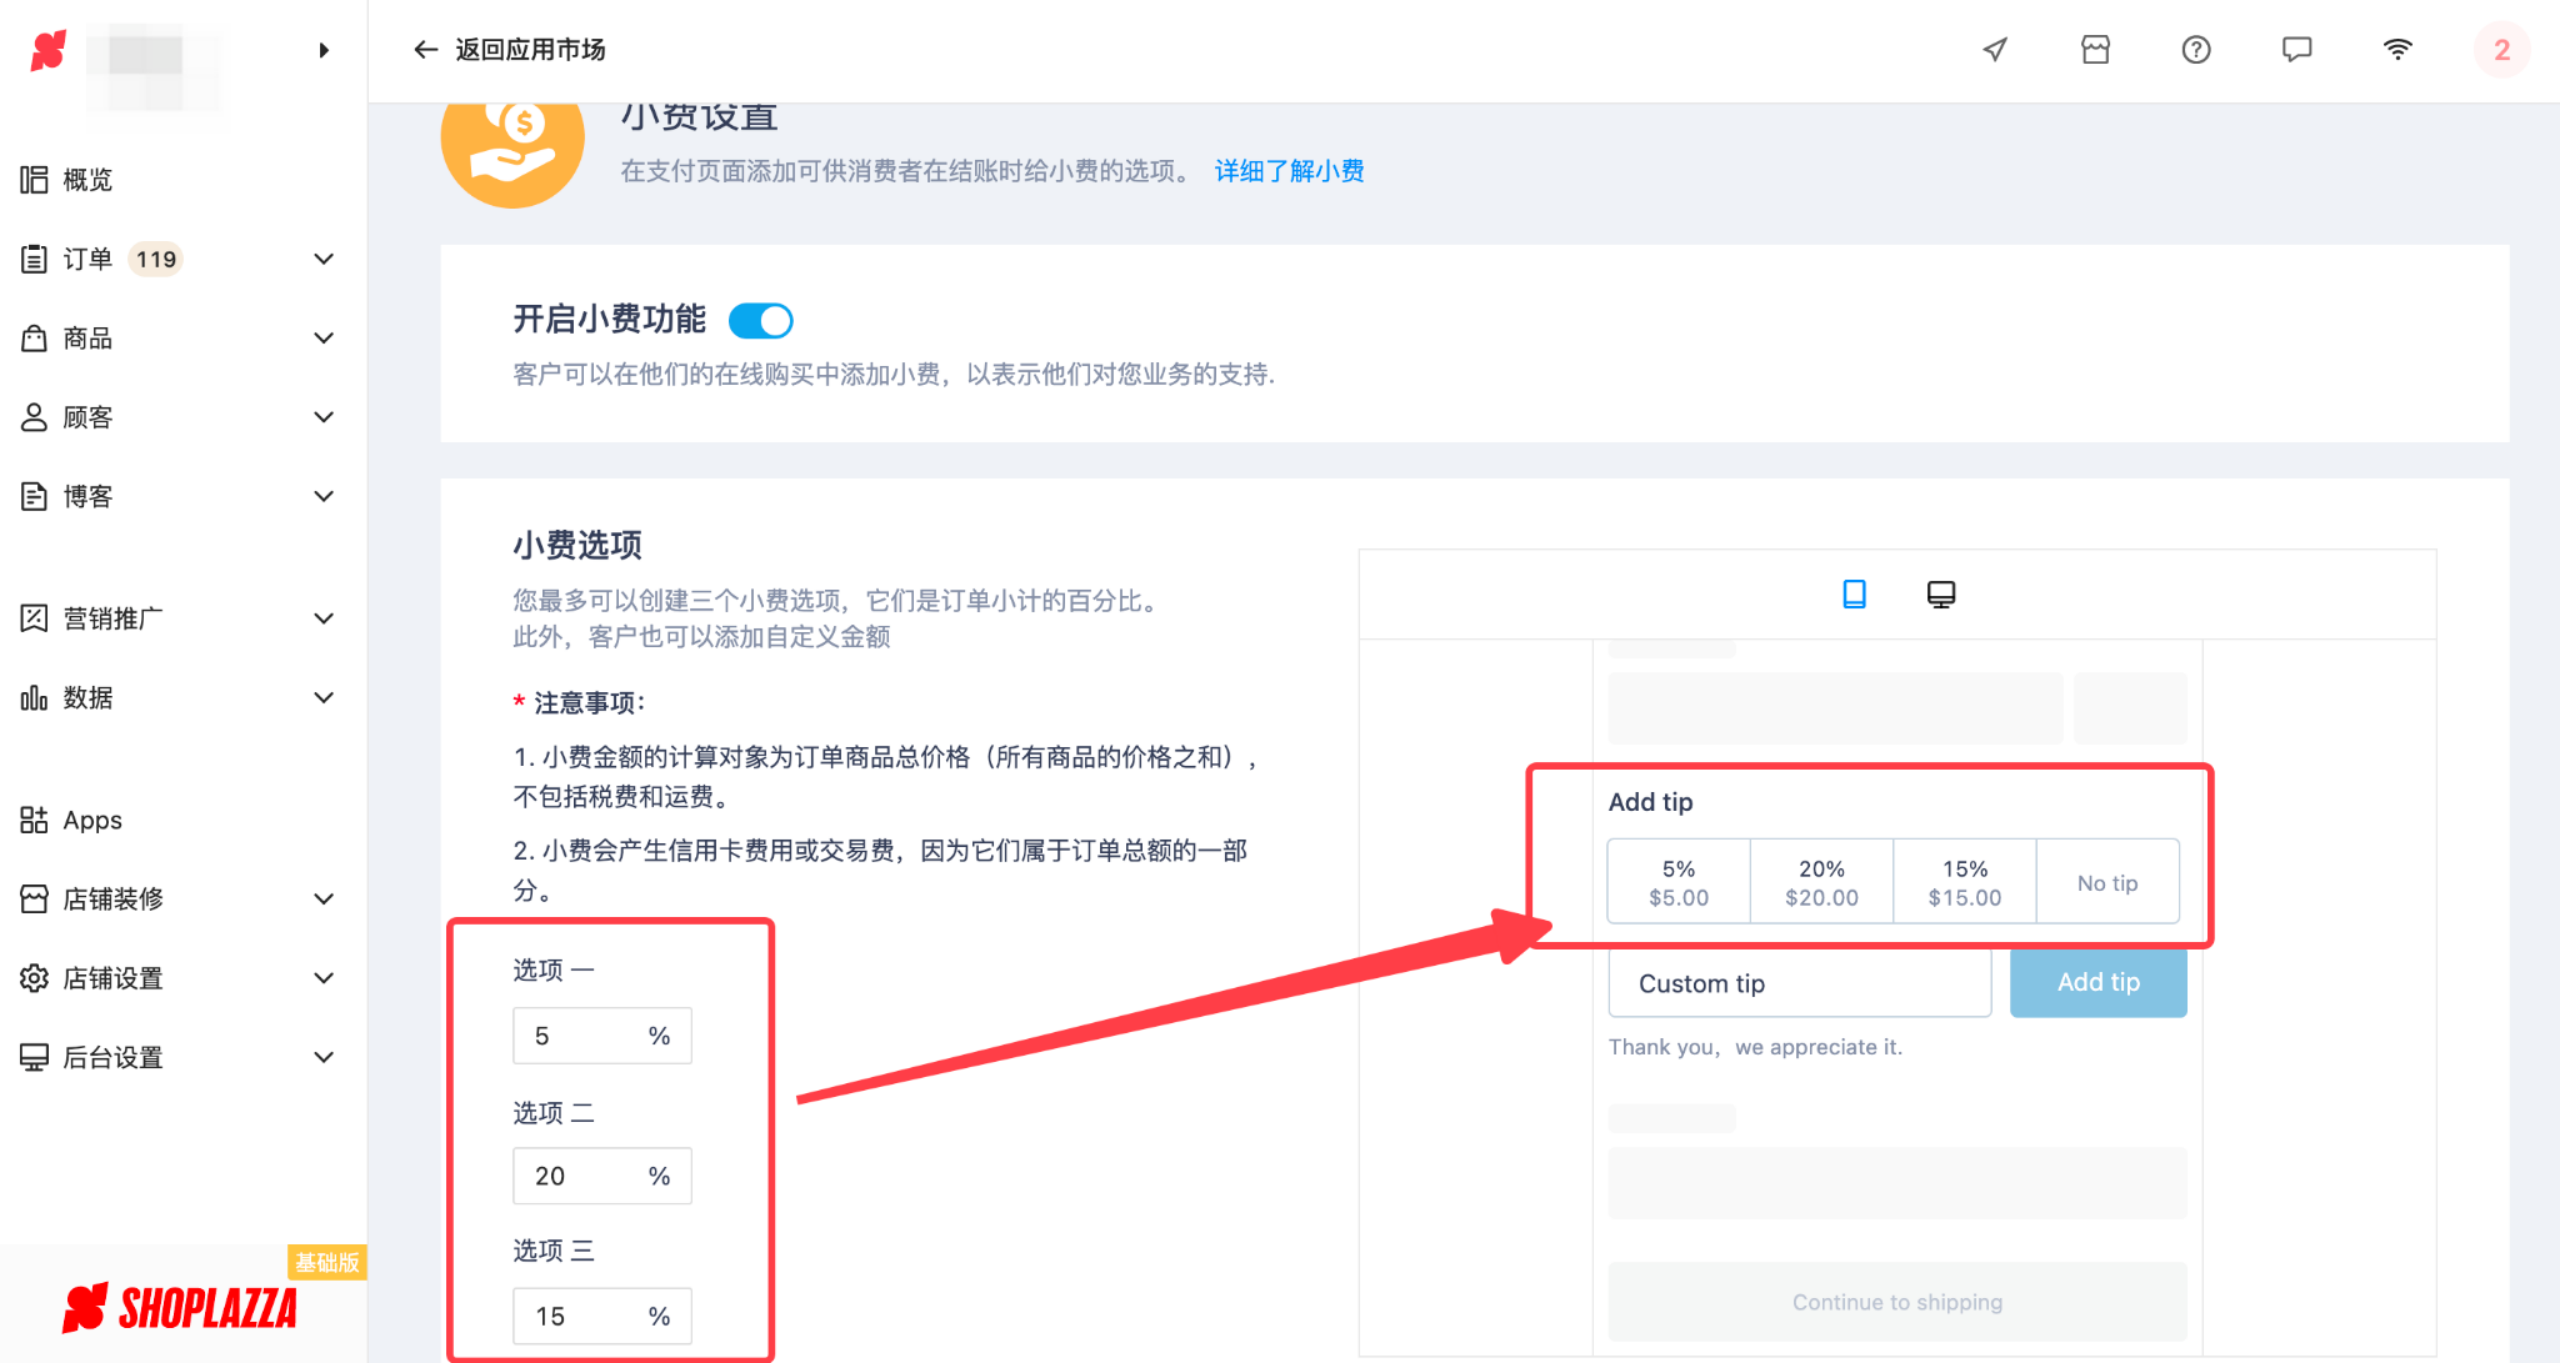2560x1363 pixels.
Task: Click the wifi signal icon
Action: point(2398,50)
